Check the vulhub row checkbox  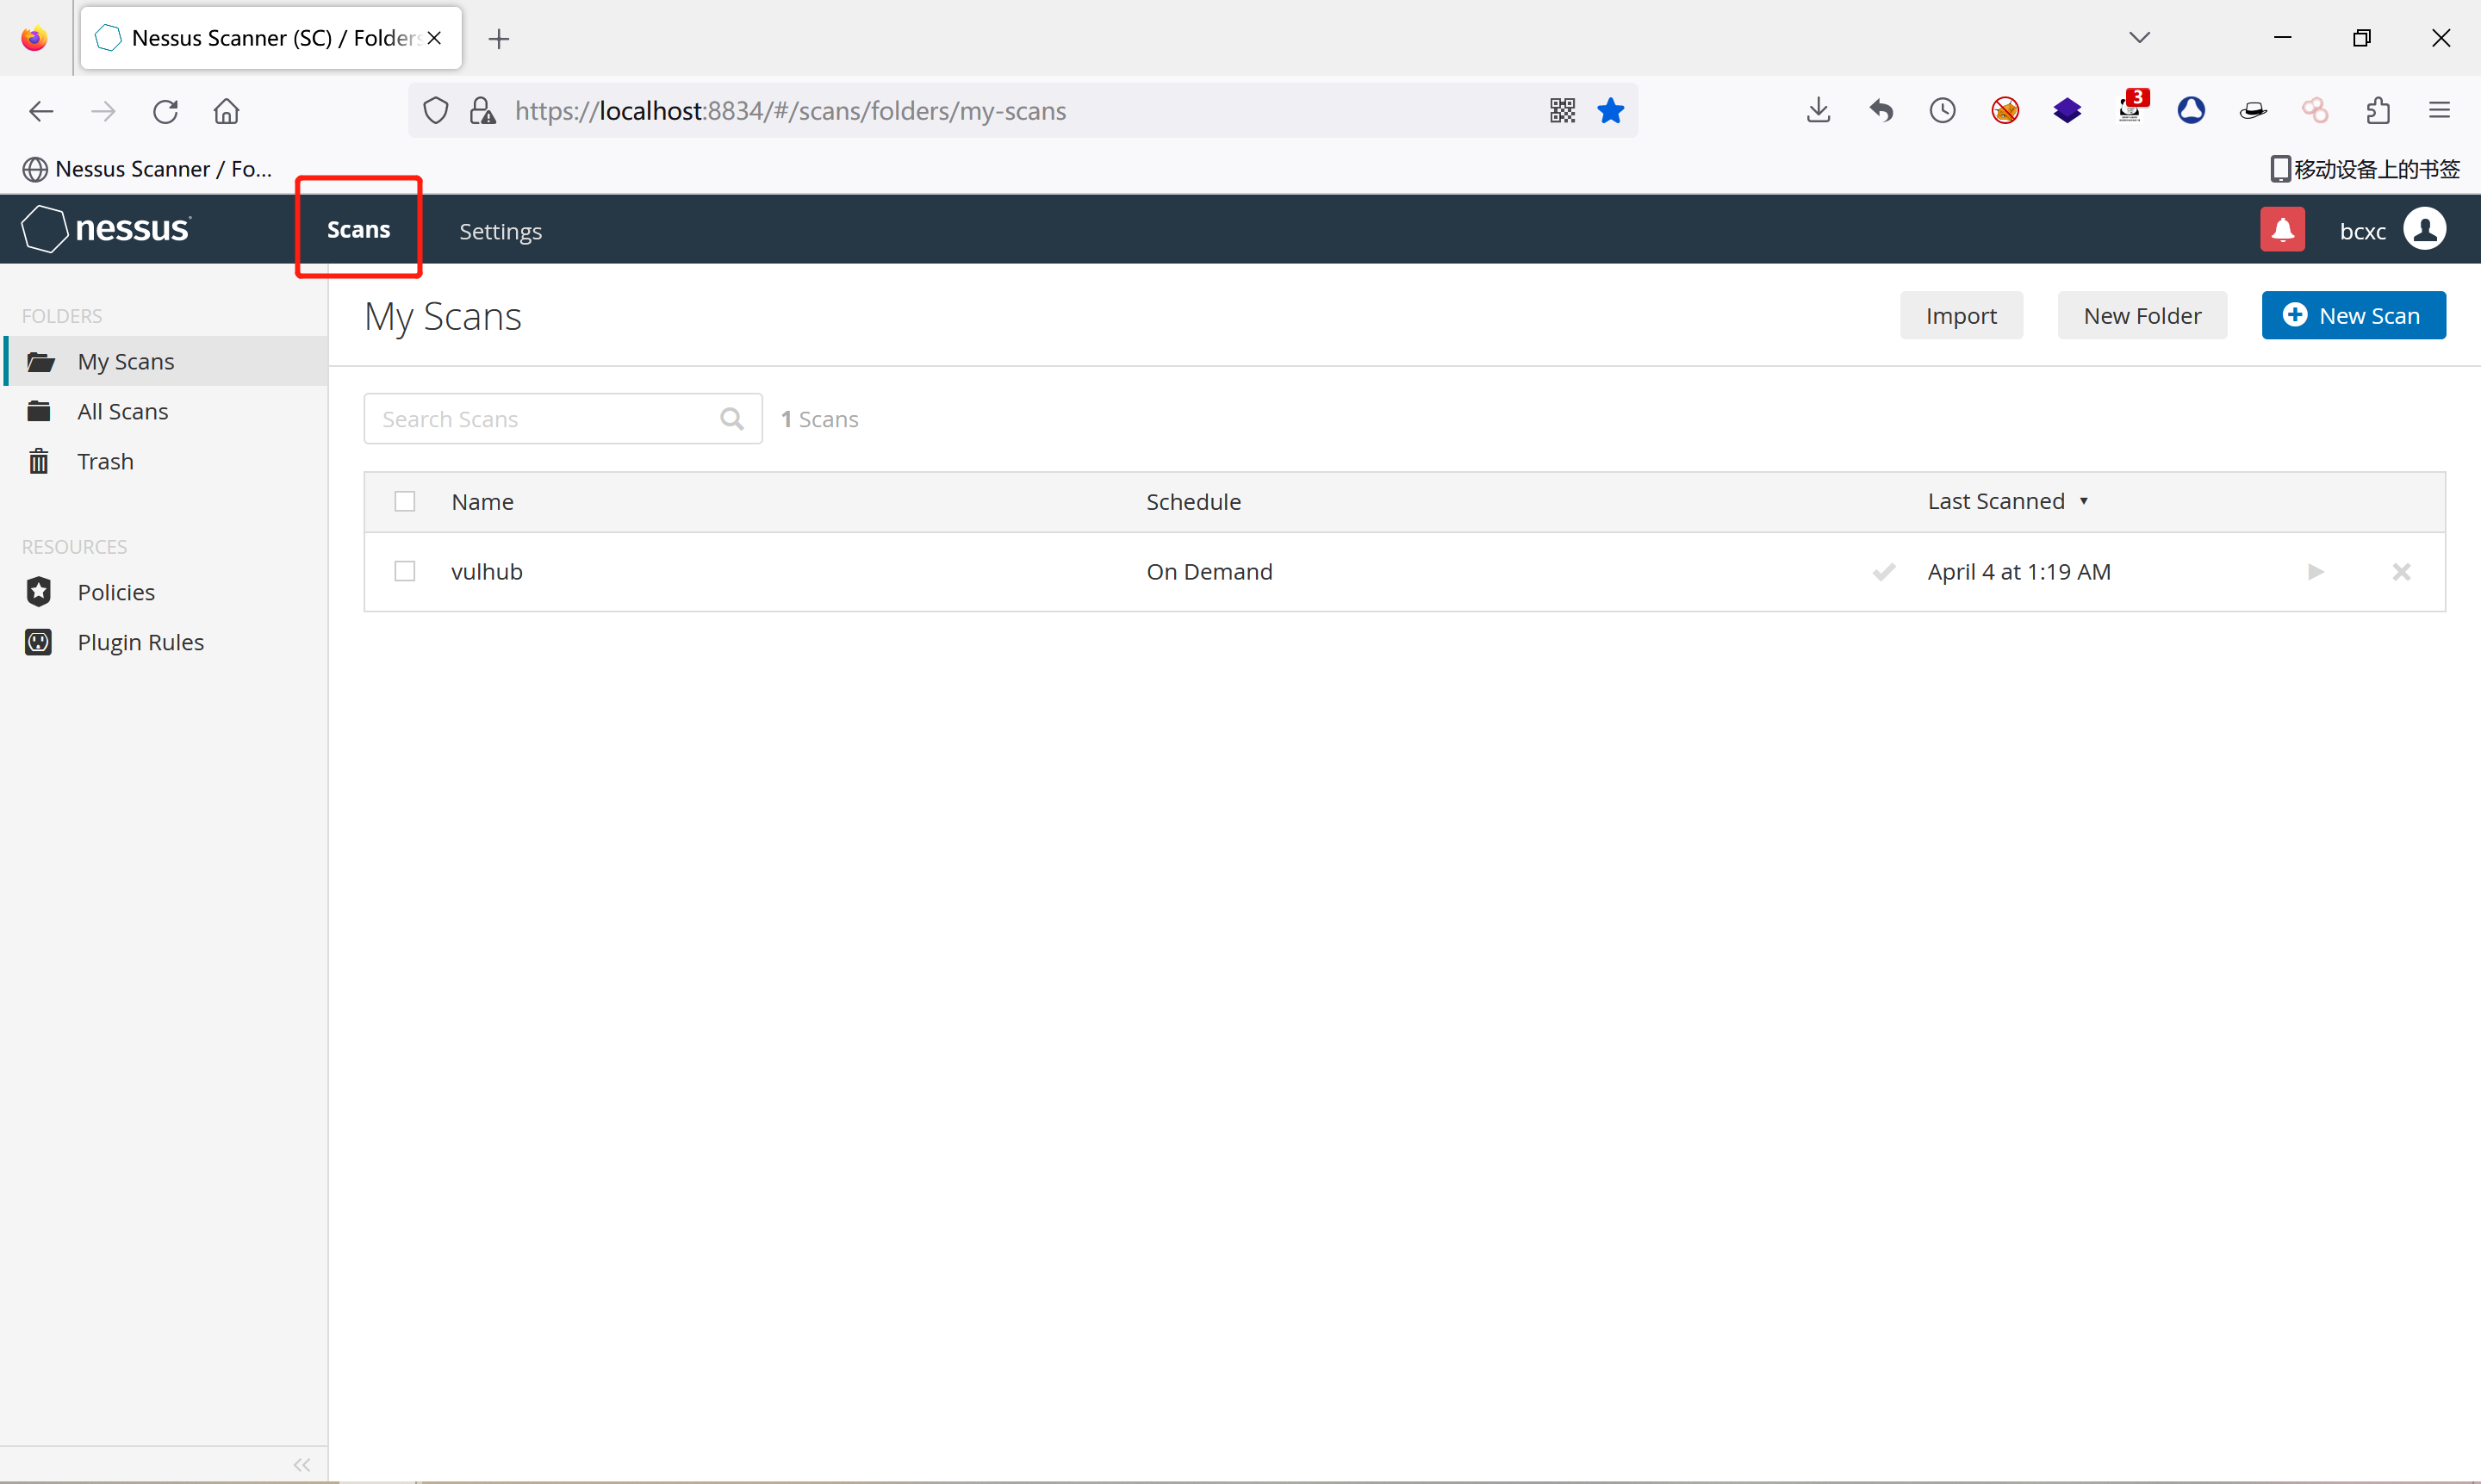click(405, 572)
